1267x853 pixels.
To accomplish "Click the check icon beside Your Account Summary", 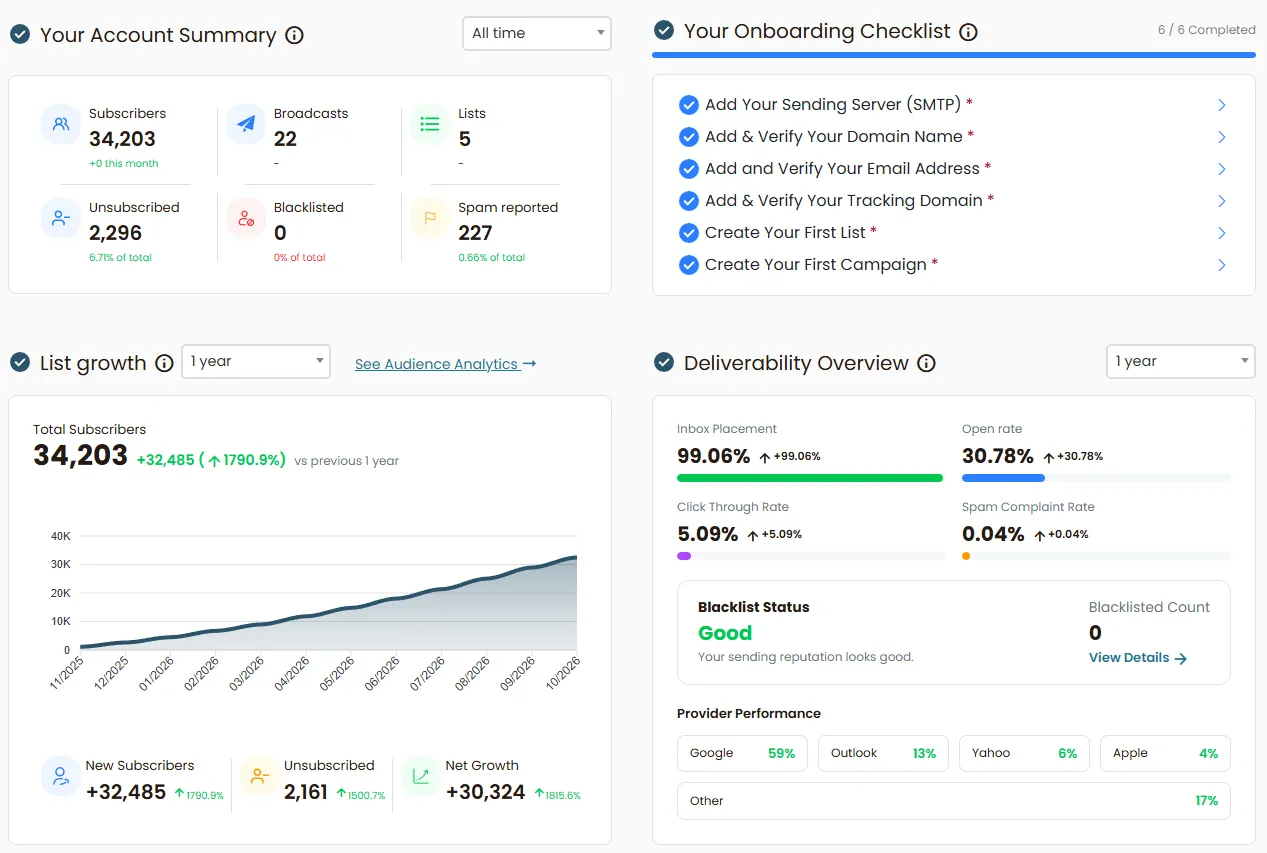I will tap(19, 35).
